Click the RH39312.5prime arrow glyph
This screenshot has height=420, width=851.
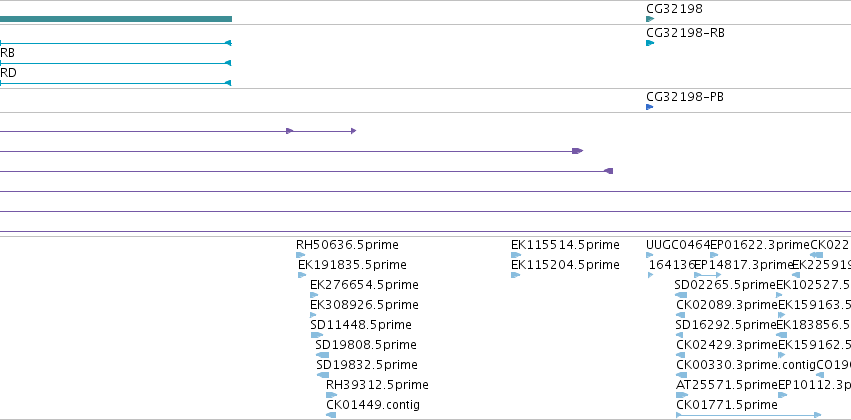pos(331,395)
